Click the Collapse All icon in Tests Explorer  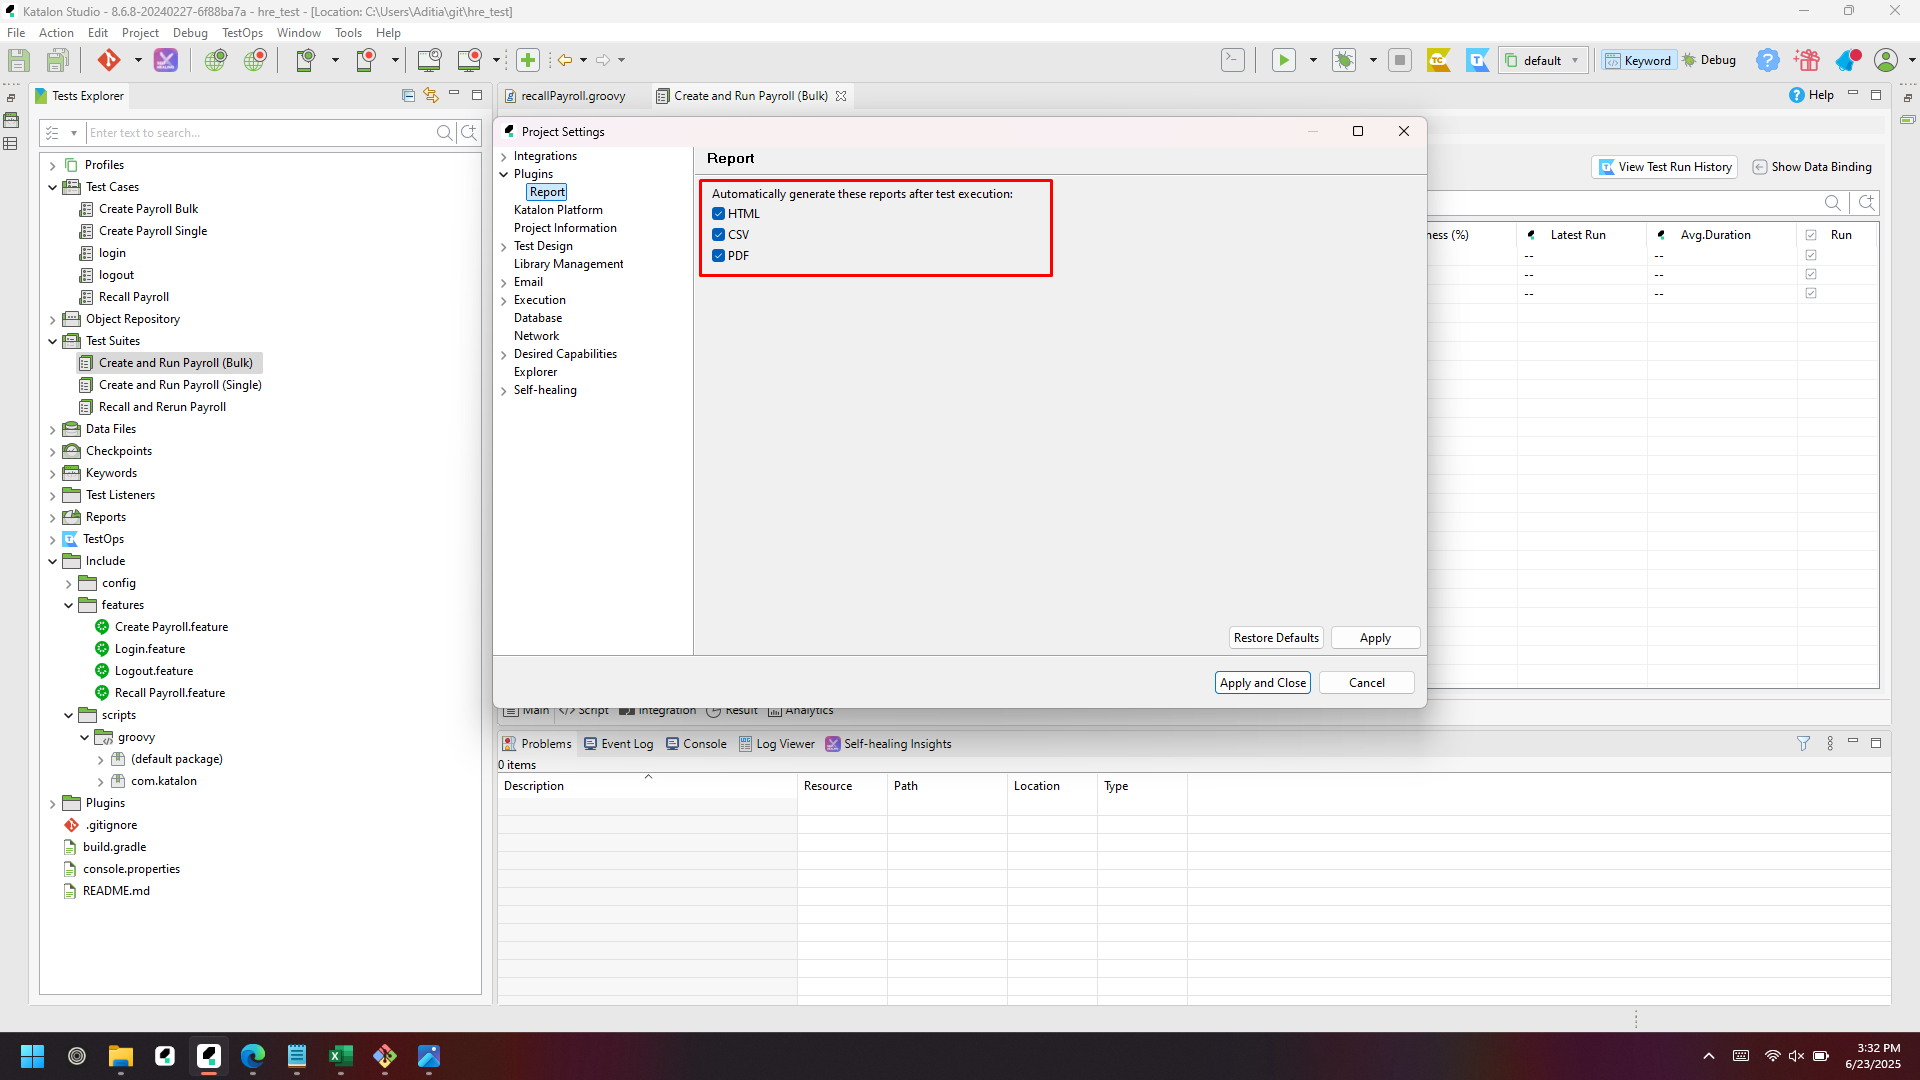[x=408, y=95]
